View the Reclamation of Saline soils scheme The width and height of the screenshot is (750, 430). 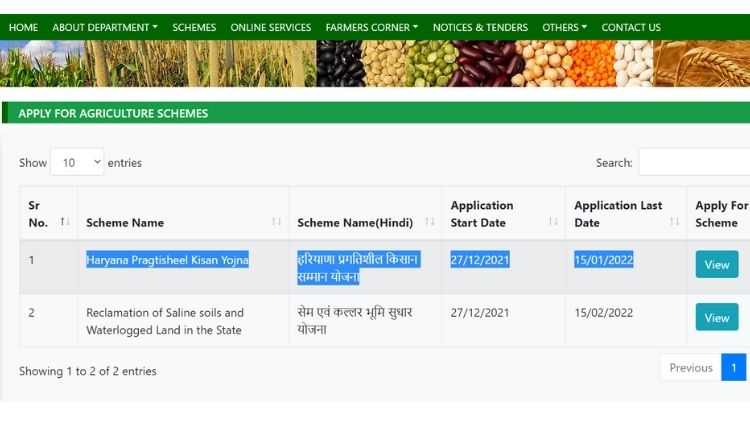(717, 317)
